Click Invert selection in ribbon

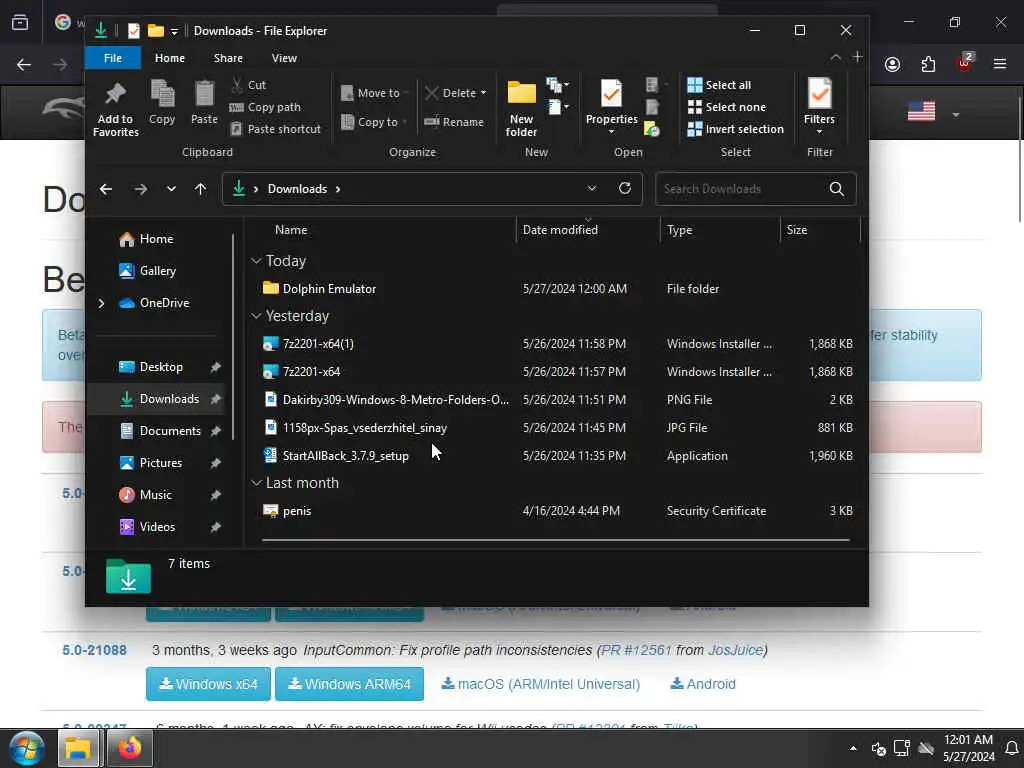735,129
